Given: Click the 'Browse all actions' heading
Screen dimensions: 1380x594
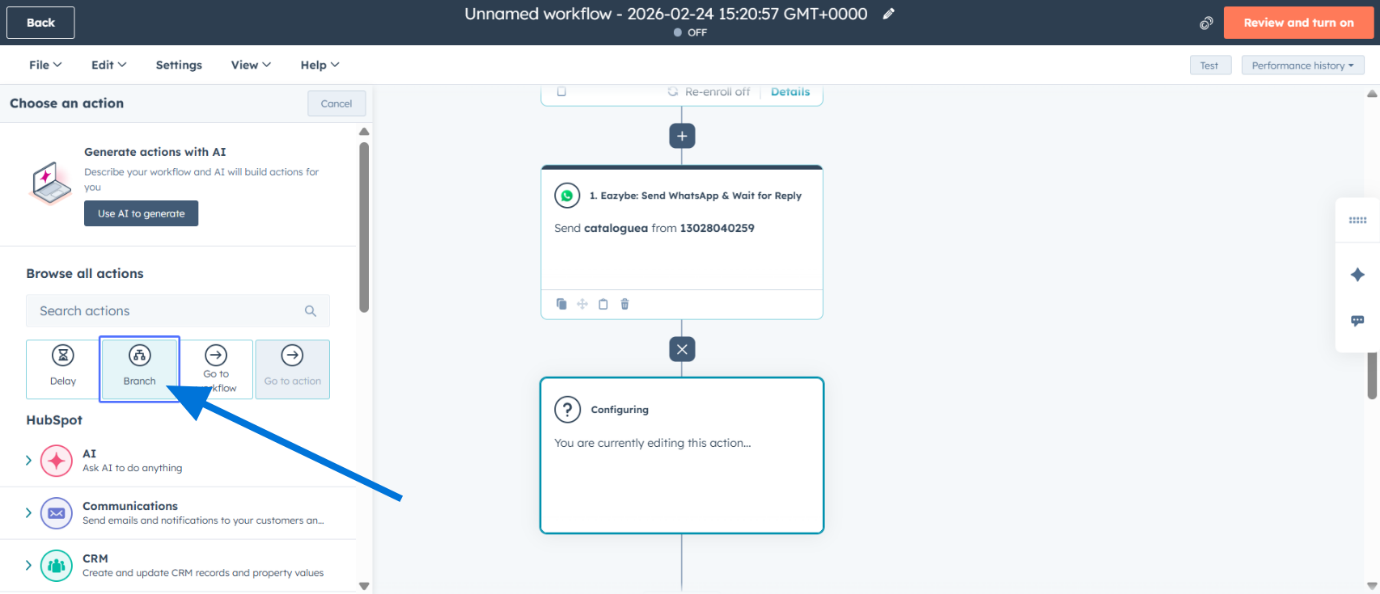Looking at the screenshot, I should [x=85, y=274].
